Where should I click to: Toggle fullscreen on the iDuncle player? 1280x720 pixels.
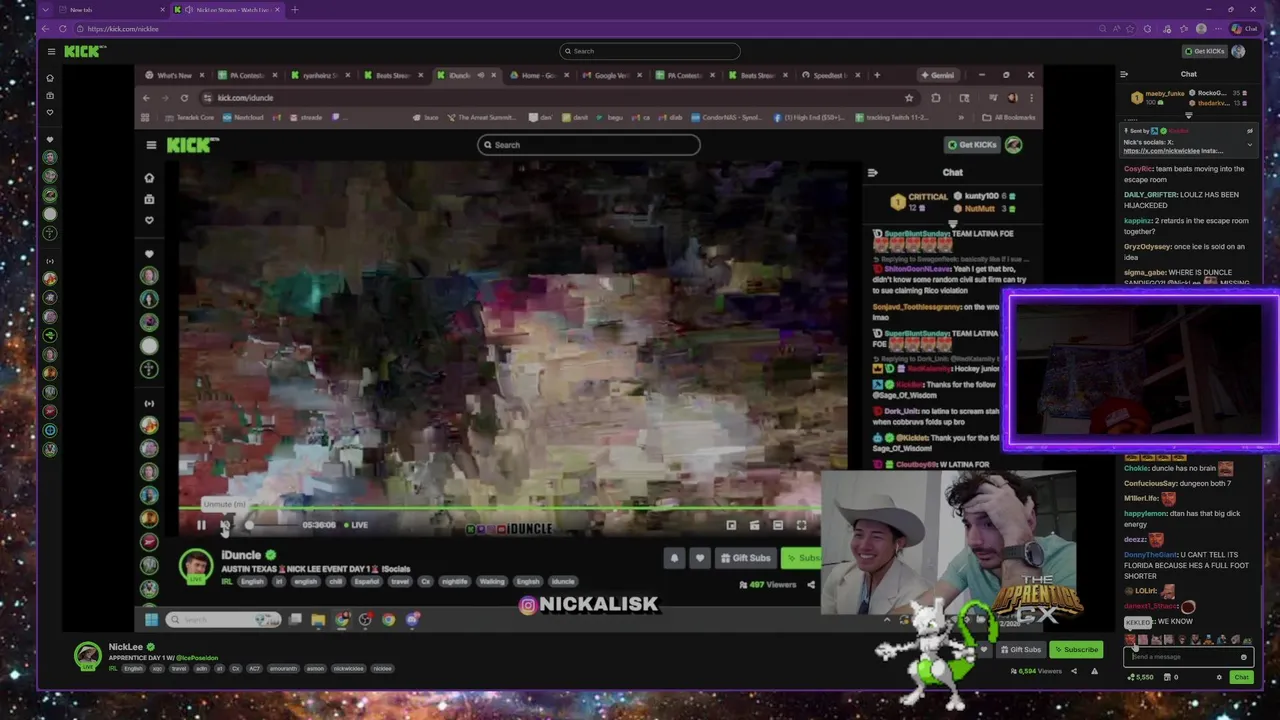click(x=801, y=525)
